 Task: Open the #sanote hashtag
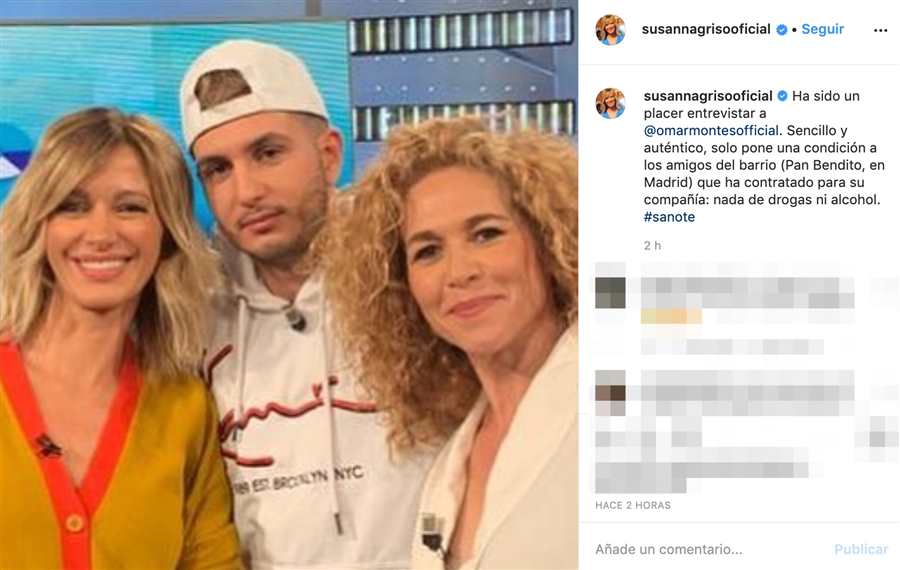click(669, 217)
